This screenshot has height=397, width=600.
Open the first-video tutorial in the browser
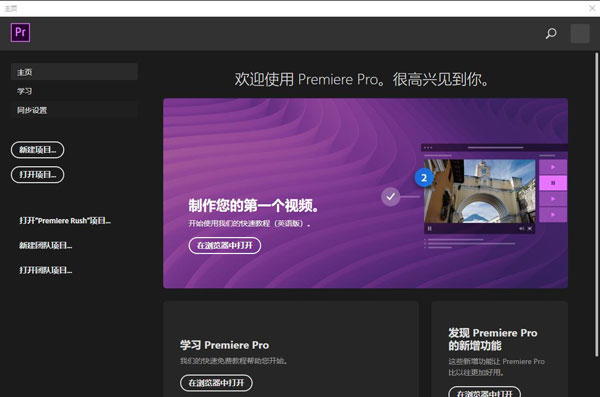(x=225, y=245)
